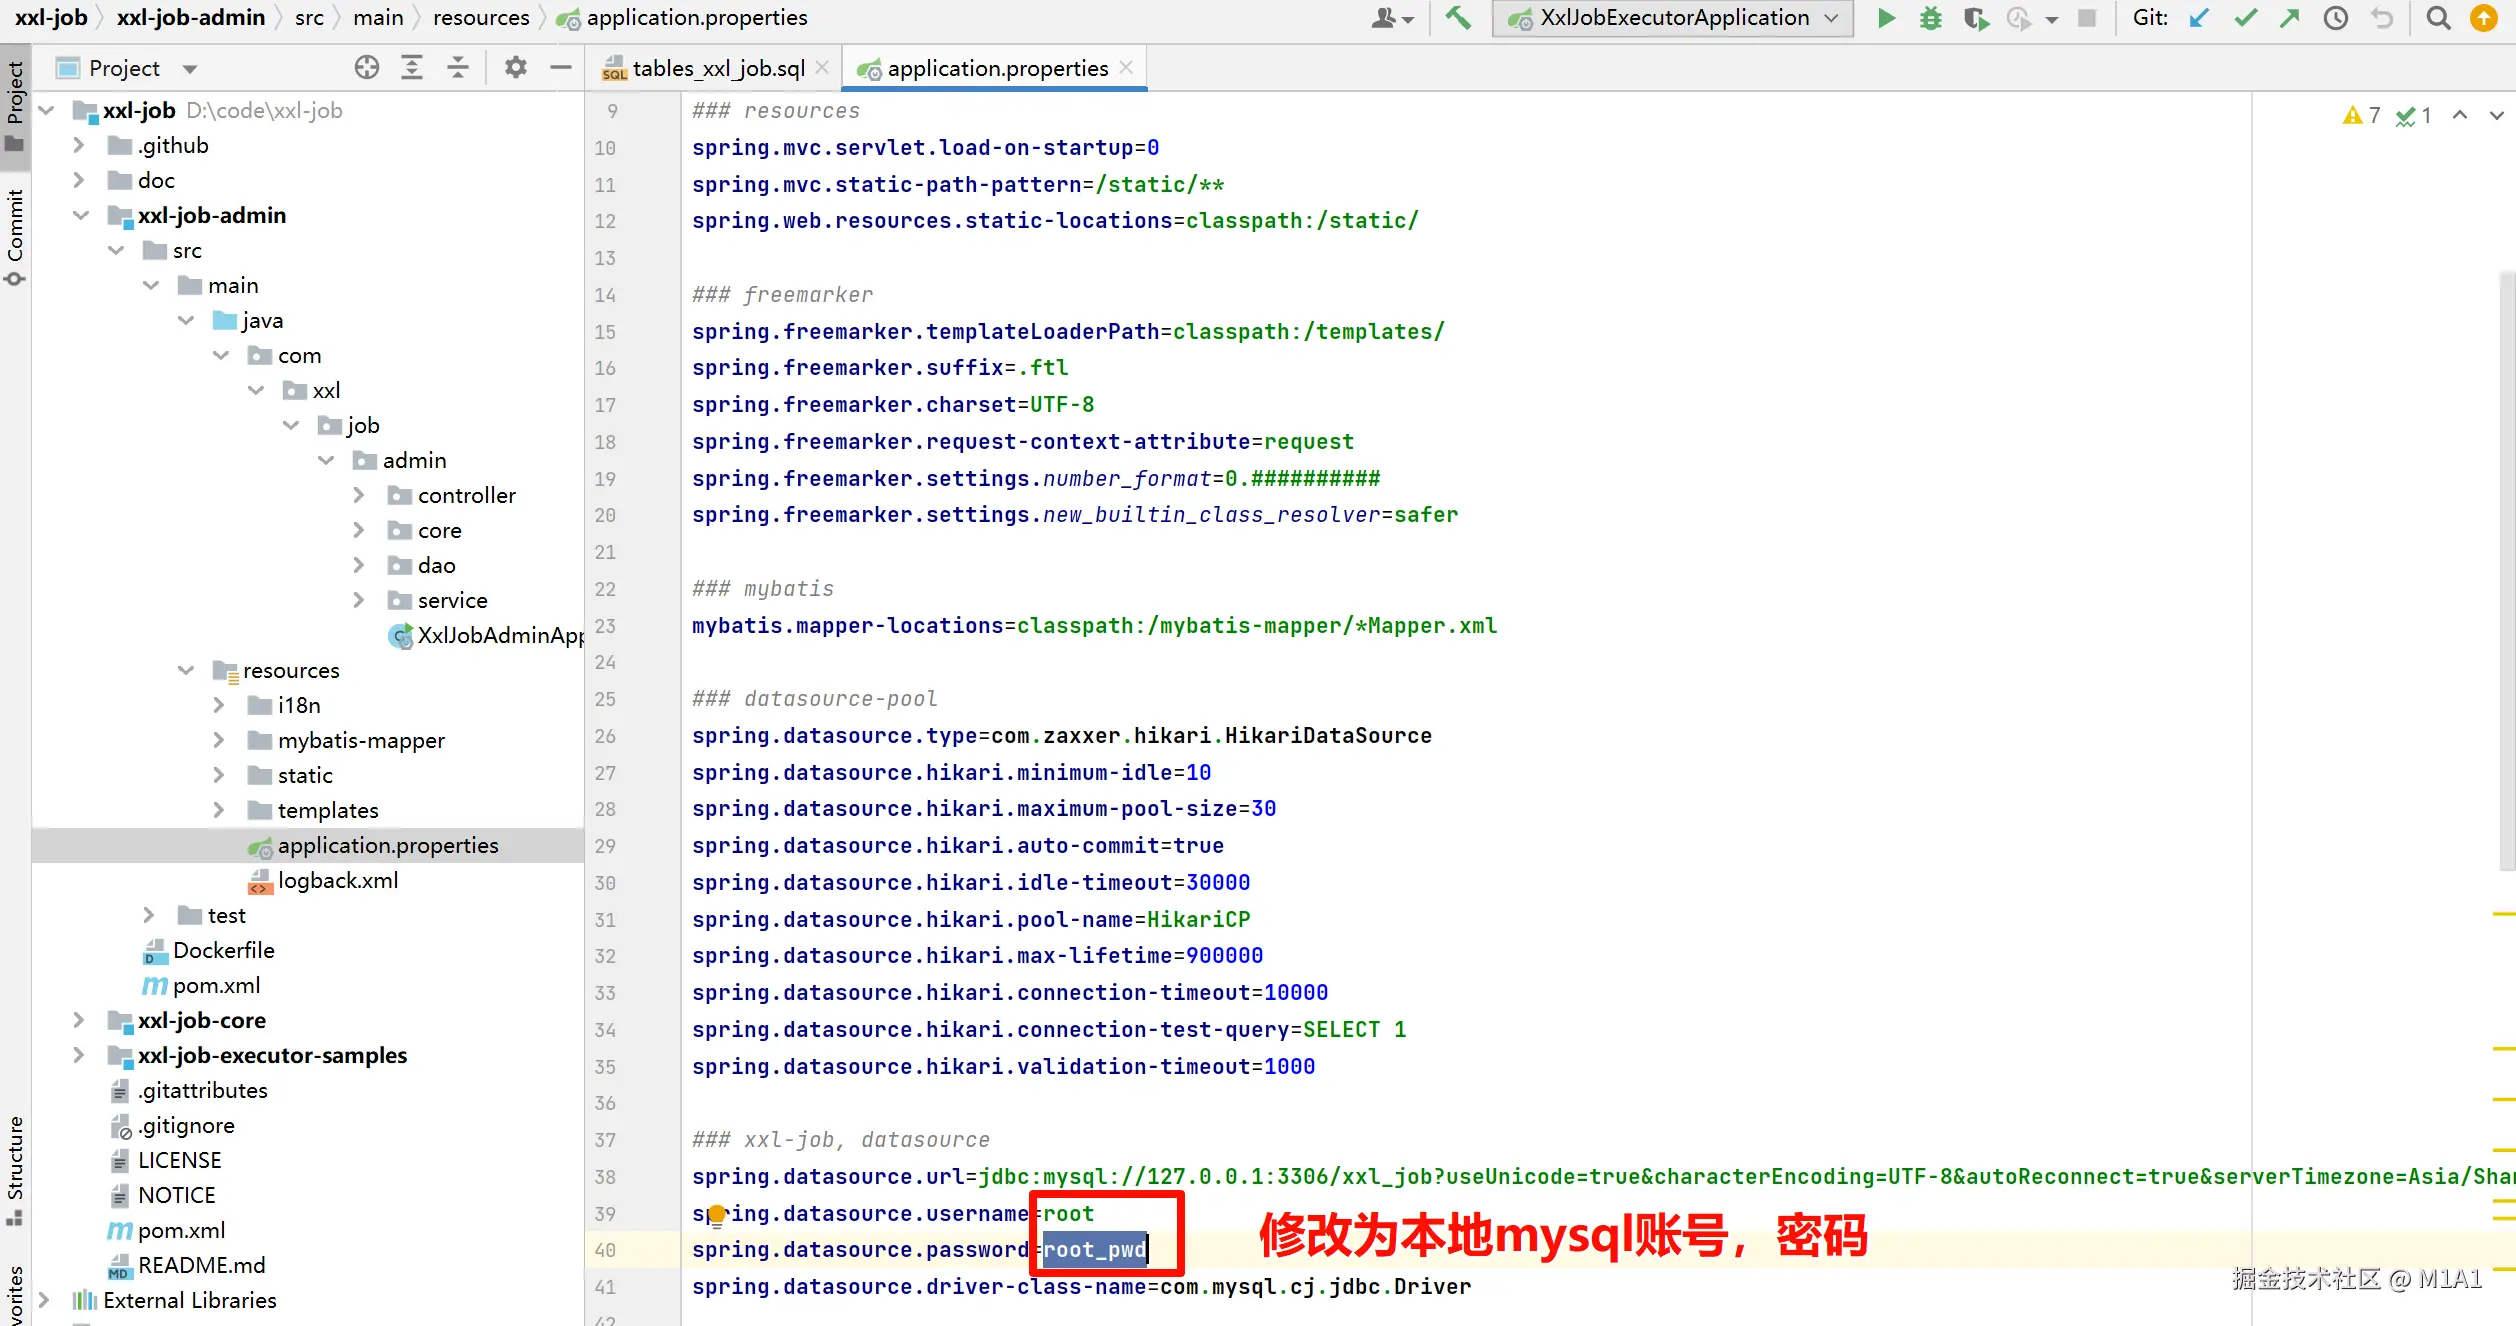Open Project panel settings gear
This screenshot has width=2516, height=1326.
(515, 68)
